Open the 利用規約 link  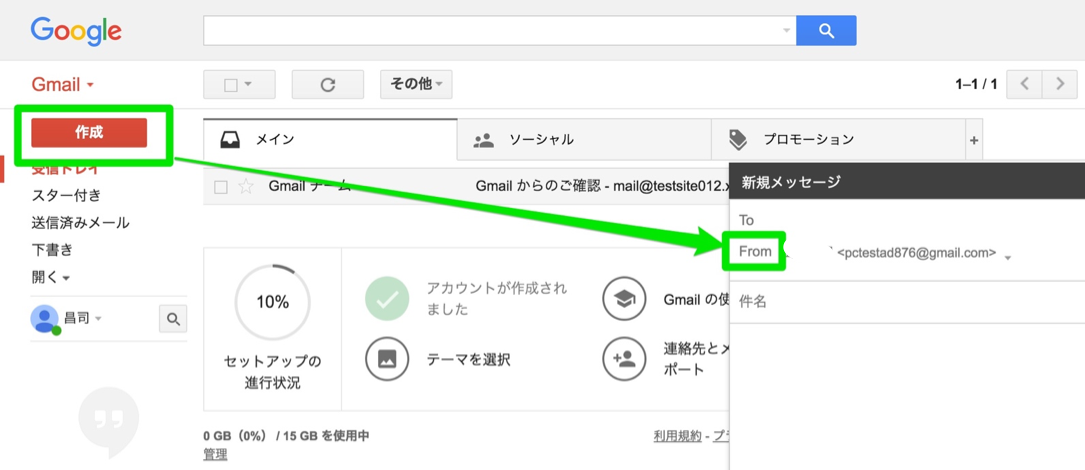click(x=677, y=435)
